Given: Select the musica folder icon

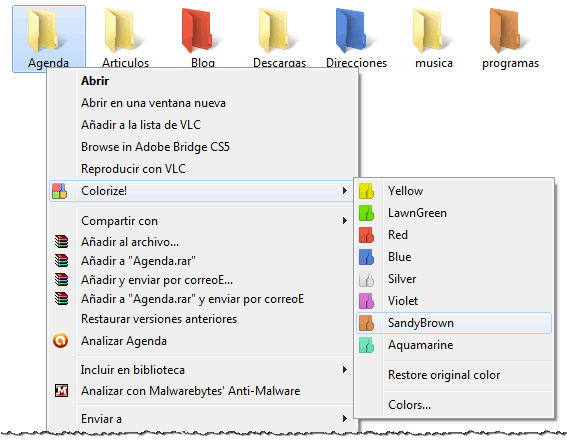Looking at the screenshot, I should tap(428, 31).
